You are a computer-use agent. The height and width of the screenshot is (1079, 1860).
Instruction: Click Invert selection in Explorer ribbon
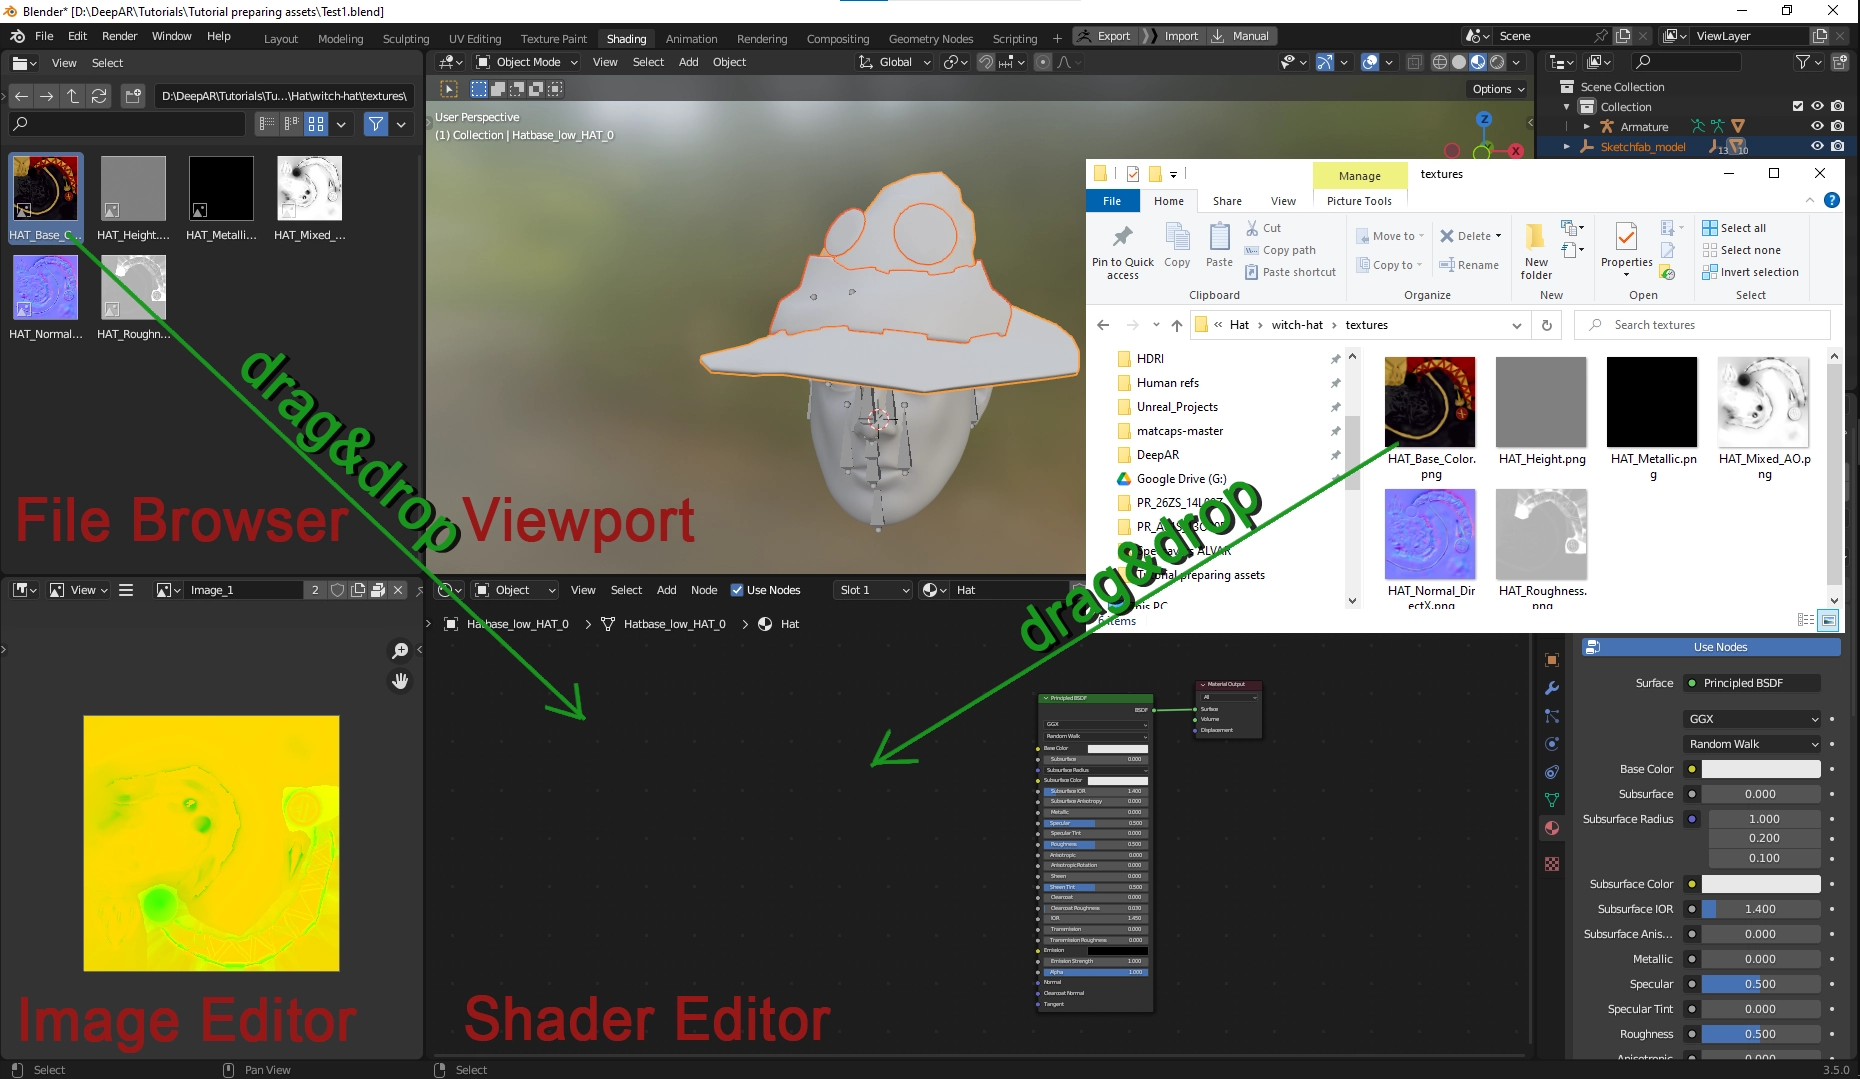point(1751,272)
